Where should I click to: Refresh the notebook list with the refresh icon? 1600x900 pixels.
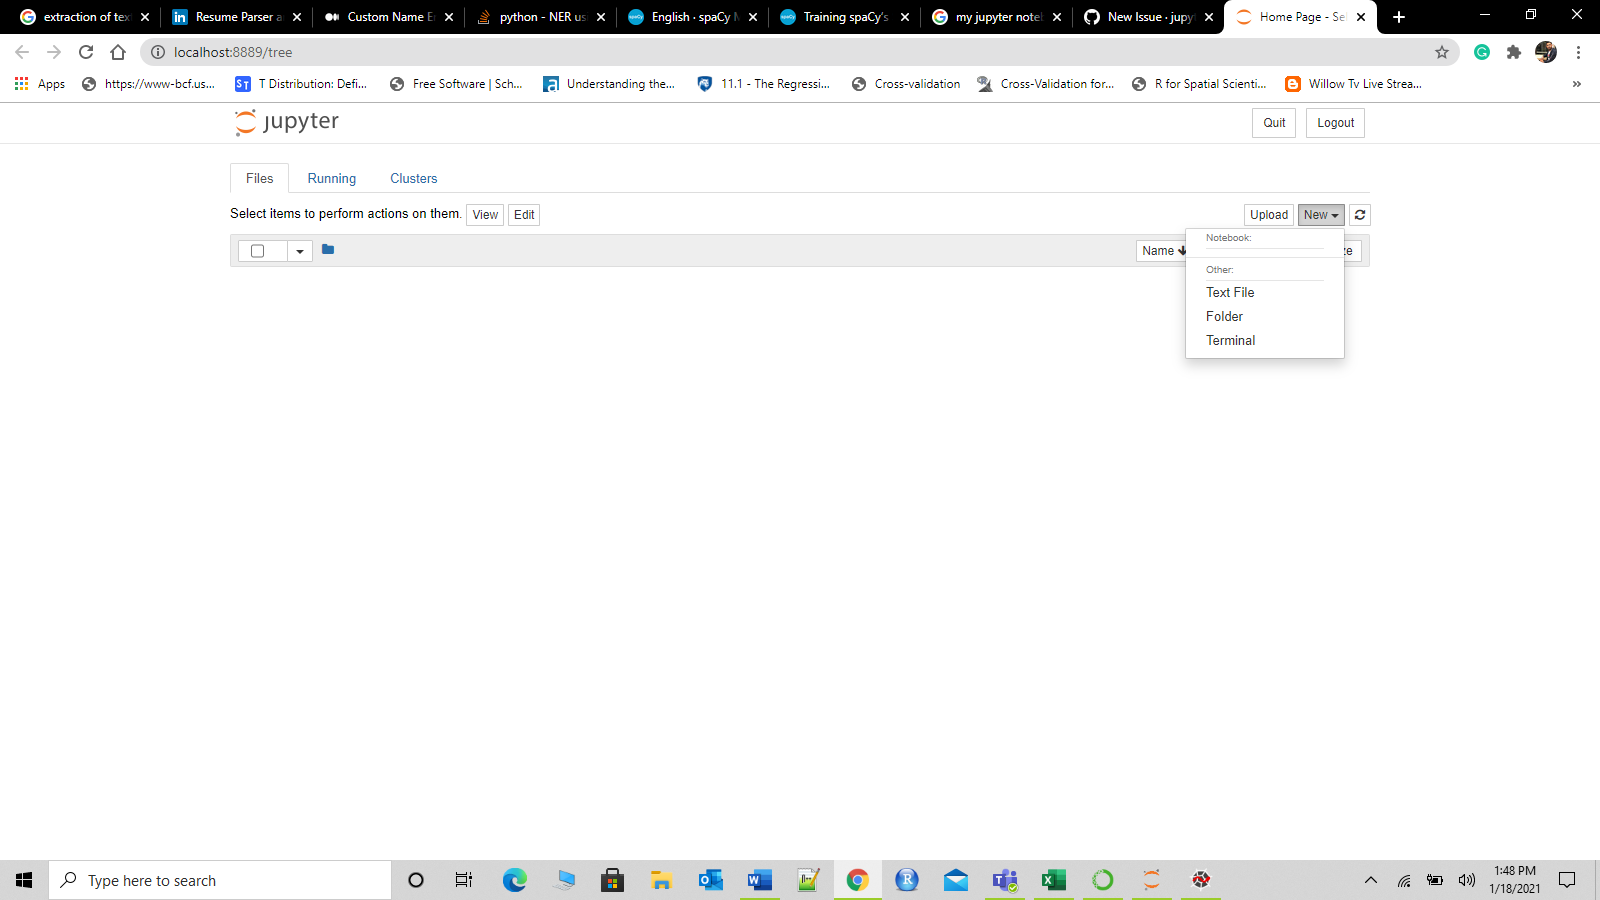pos(1359,214)
